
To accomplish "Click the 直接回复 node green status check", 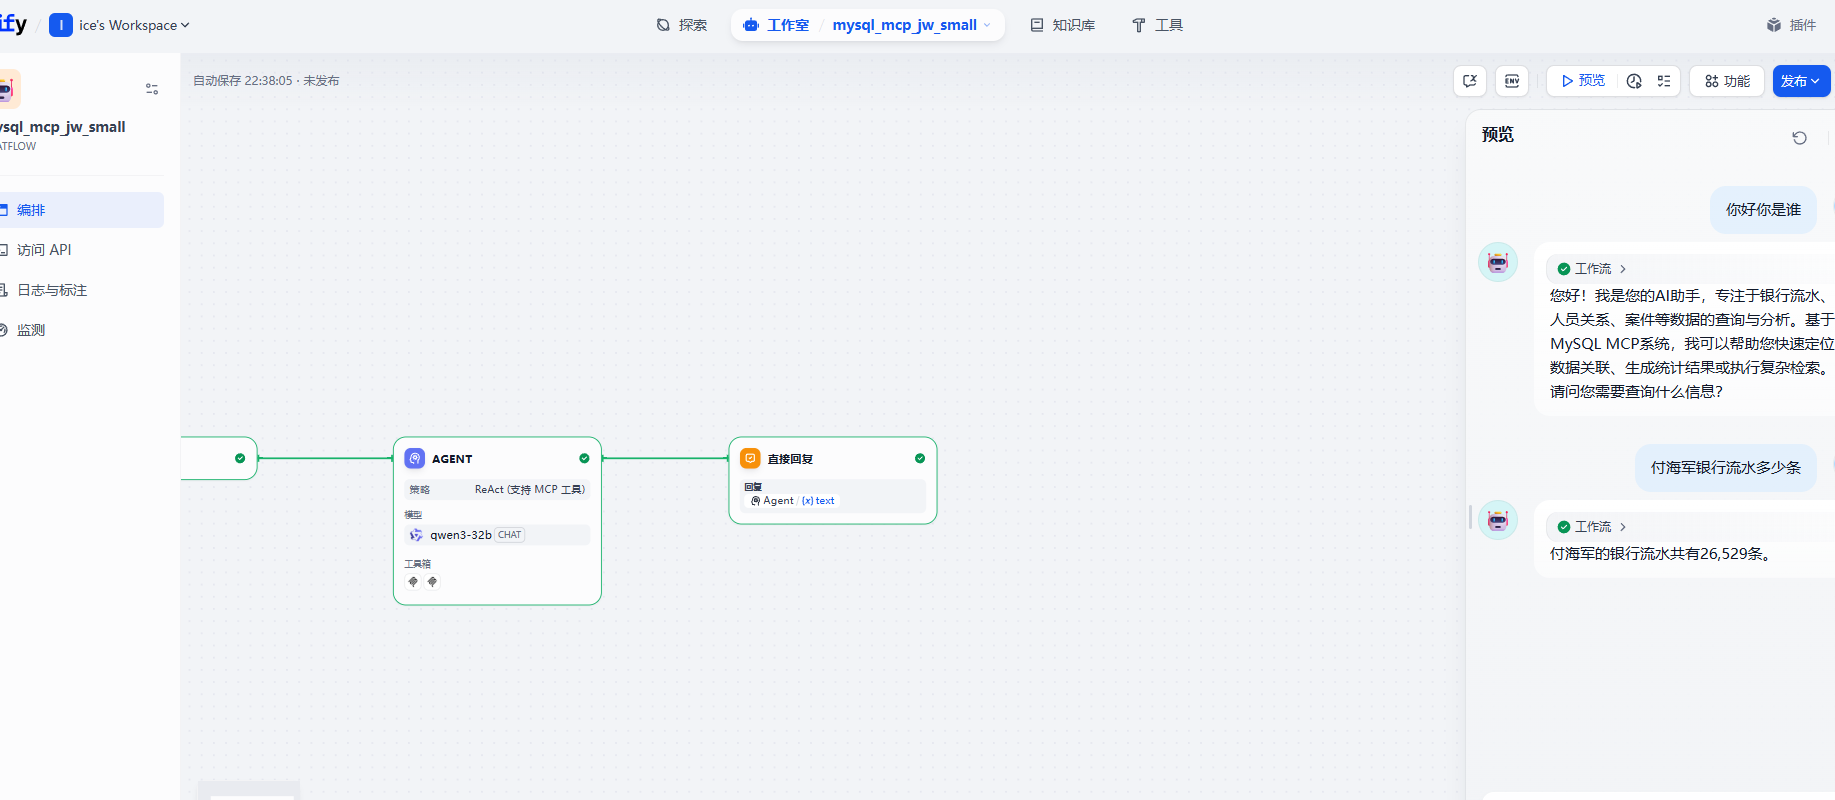I will pyautogui.click(x=920, y=458).
